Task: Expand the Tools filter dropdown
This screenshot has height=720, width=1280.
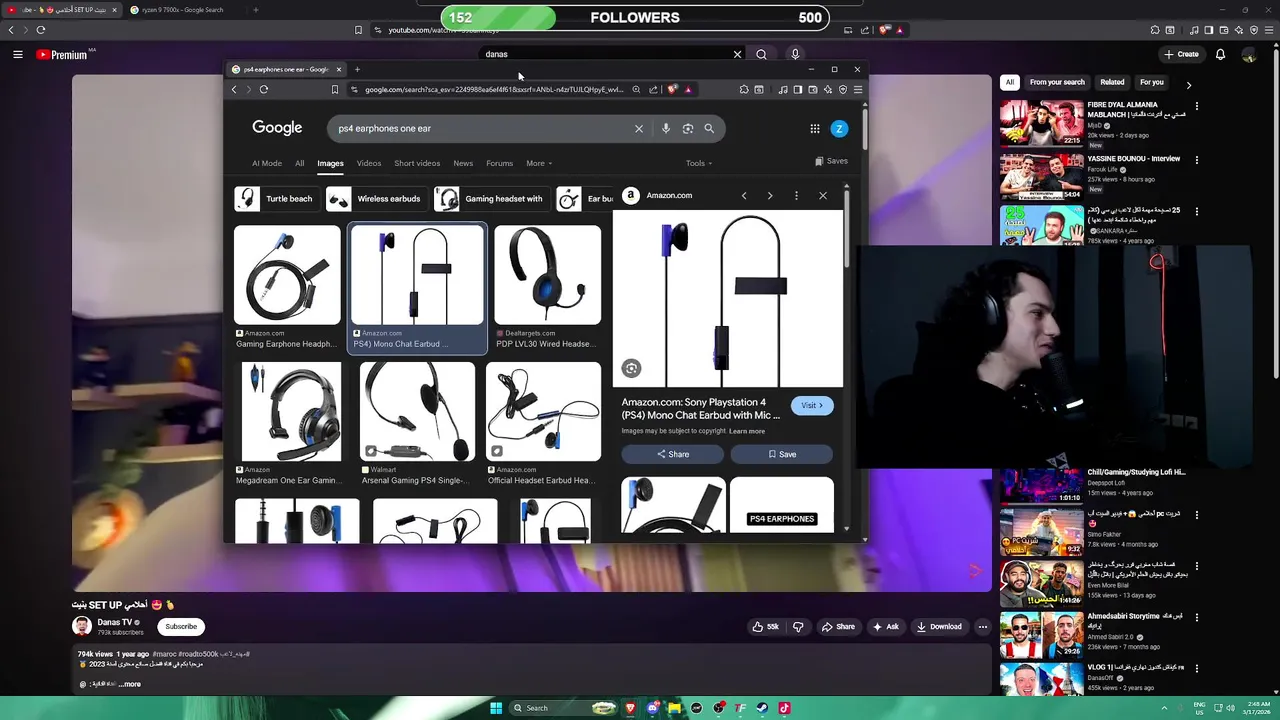Action: [x=699, y=163]
